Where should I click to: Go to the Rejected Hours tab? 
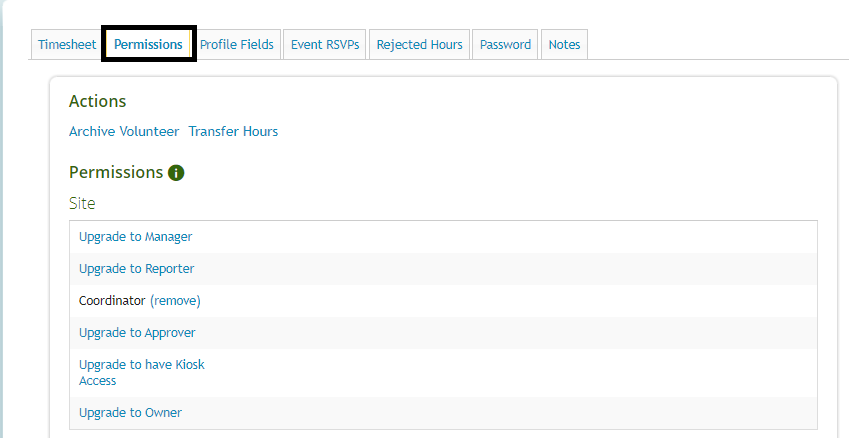[x=419, y=45]
